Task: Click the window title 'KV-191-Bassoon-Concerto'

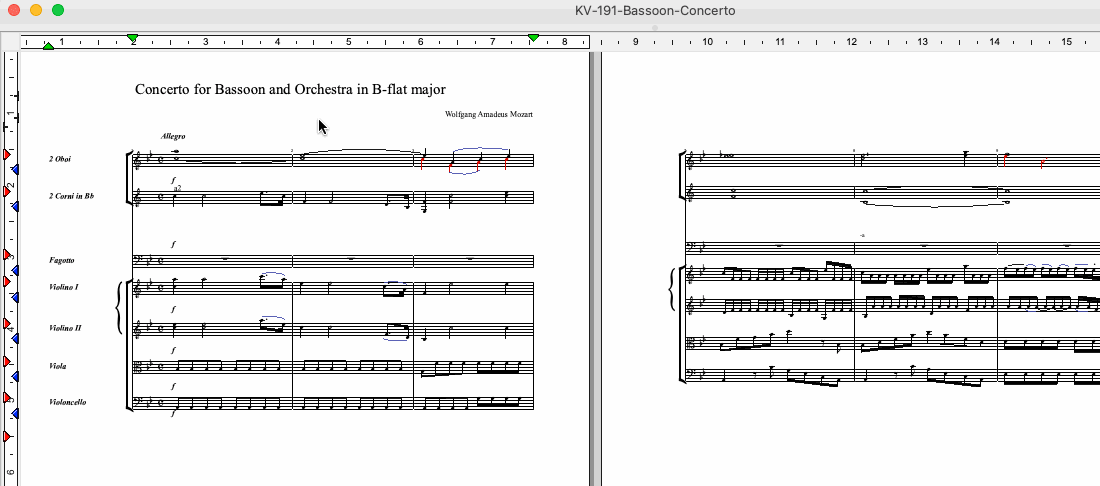Action: pos(655,11)
